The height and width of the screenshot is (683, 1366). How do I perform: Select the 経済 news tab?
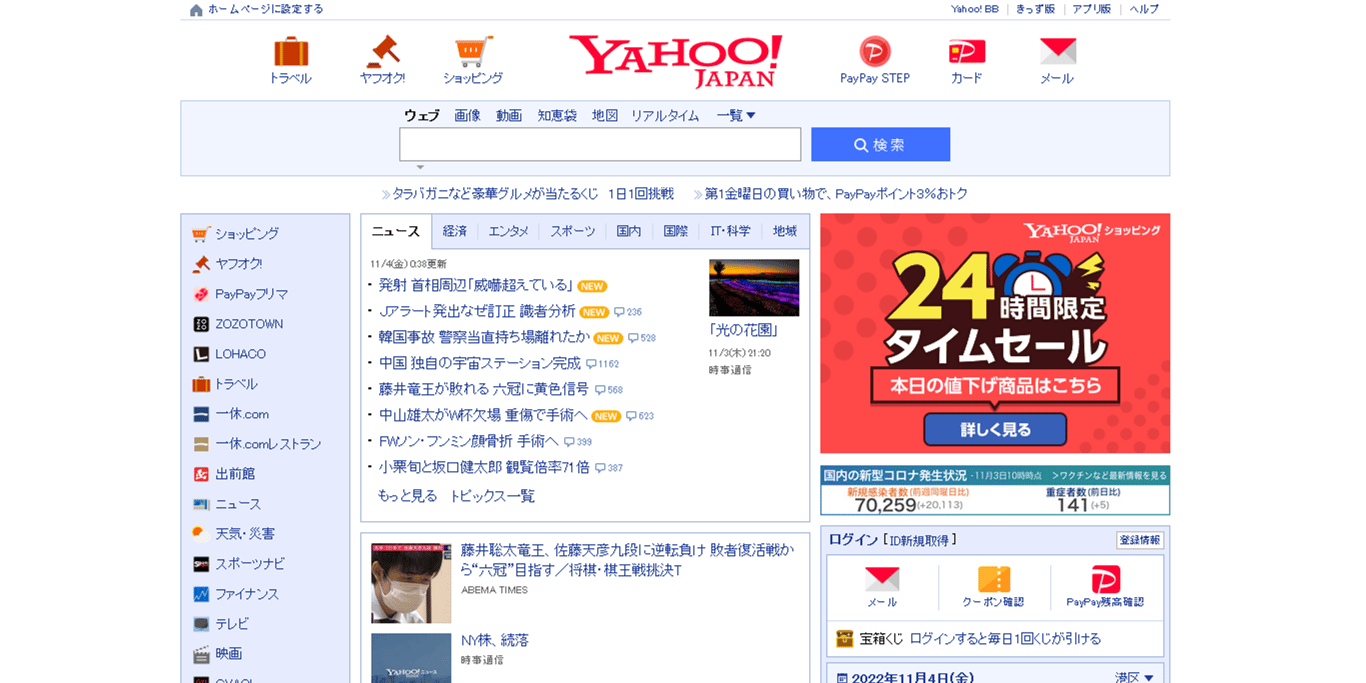(455, 231)
